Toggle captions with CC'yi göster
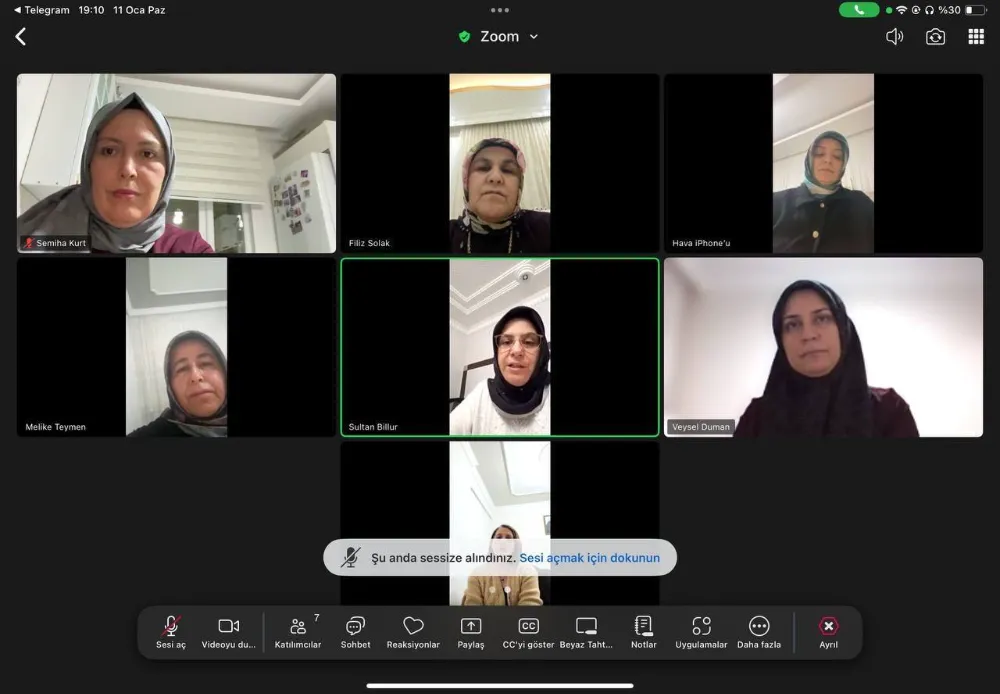 [x=528, y=632]
